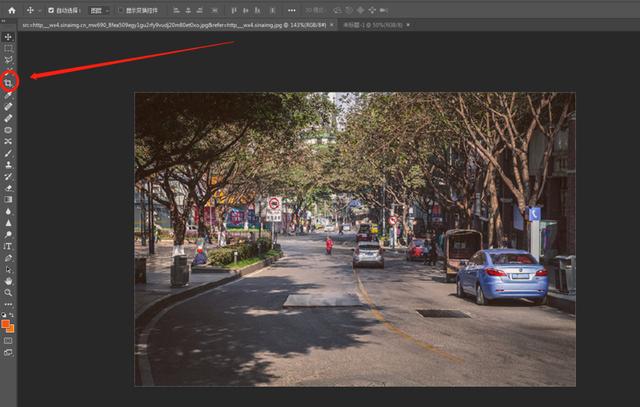Select the Lasso tool
The width and height of the screenshot is (640, 407).
pos(8,60)
